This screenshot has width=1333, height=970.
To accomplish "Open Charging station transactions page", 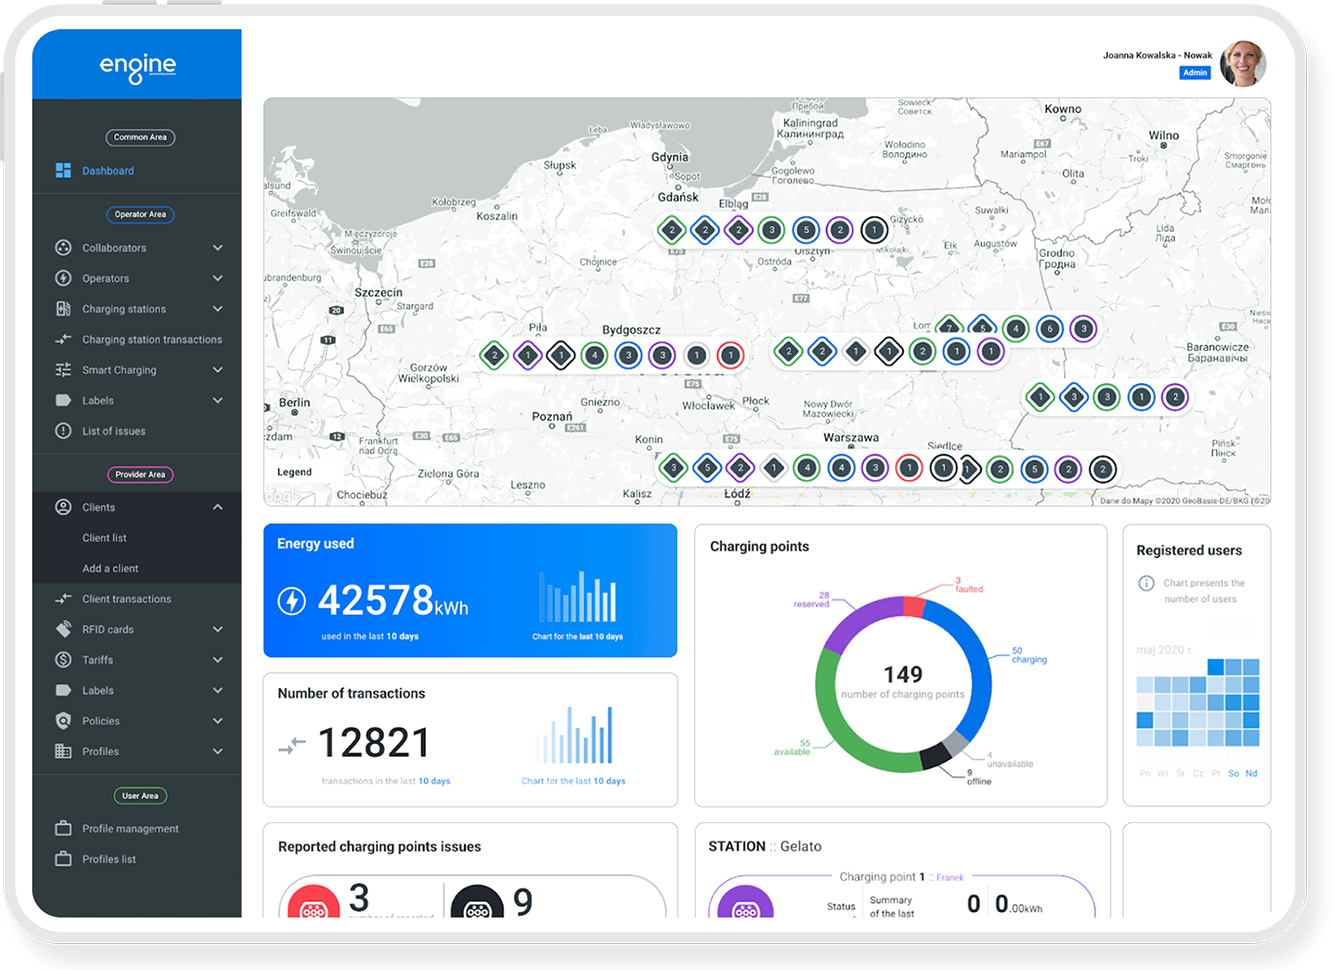I will click(151, 340).
